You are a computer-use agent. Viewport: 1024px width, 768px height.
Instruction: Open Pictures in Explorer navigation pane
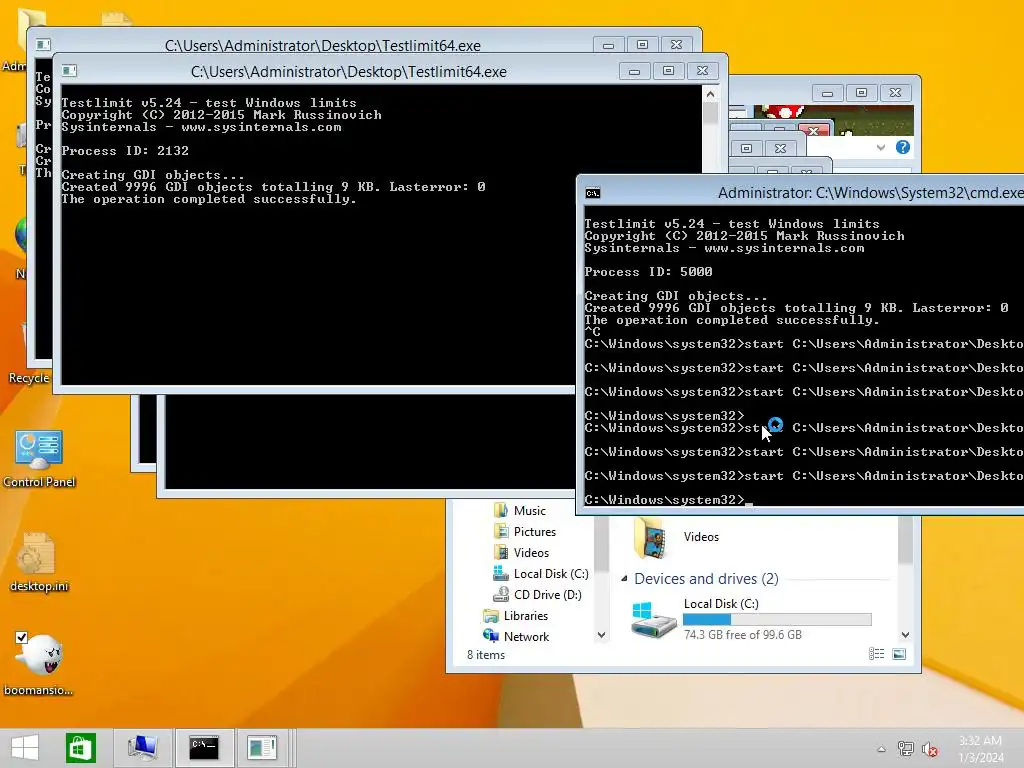pos(525,532)
